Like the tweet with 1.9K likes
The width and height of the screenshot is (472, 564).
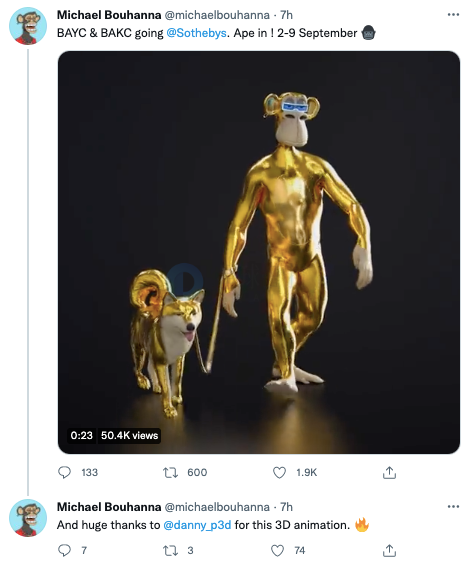click(x=279, y=472)
